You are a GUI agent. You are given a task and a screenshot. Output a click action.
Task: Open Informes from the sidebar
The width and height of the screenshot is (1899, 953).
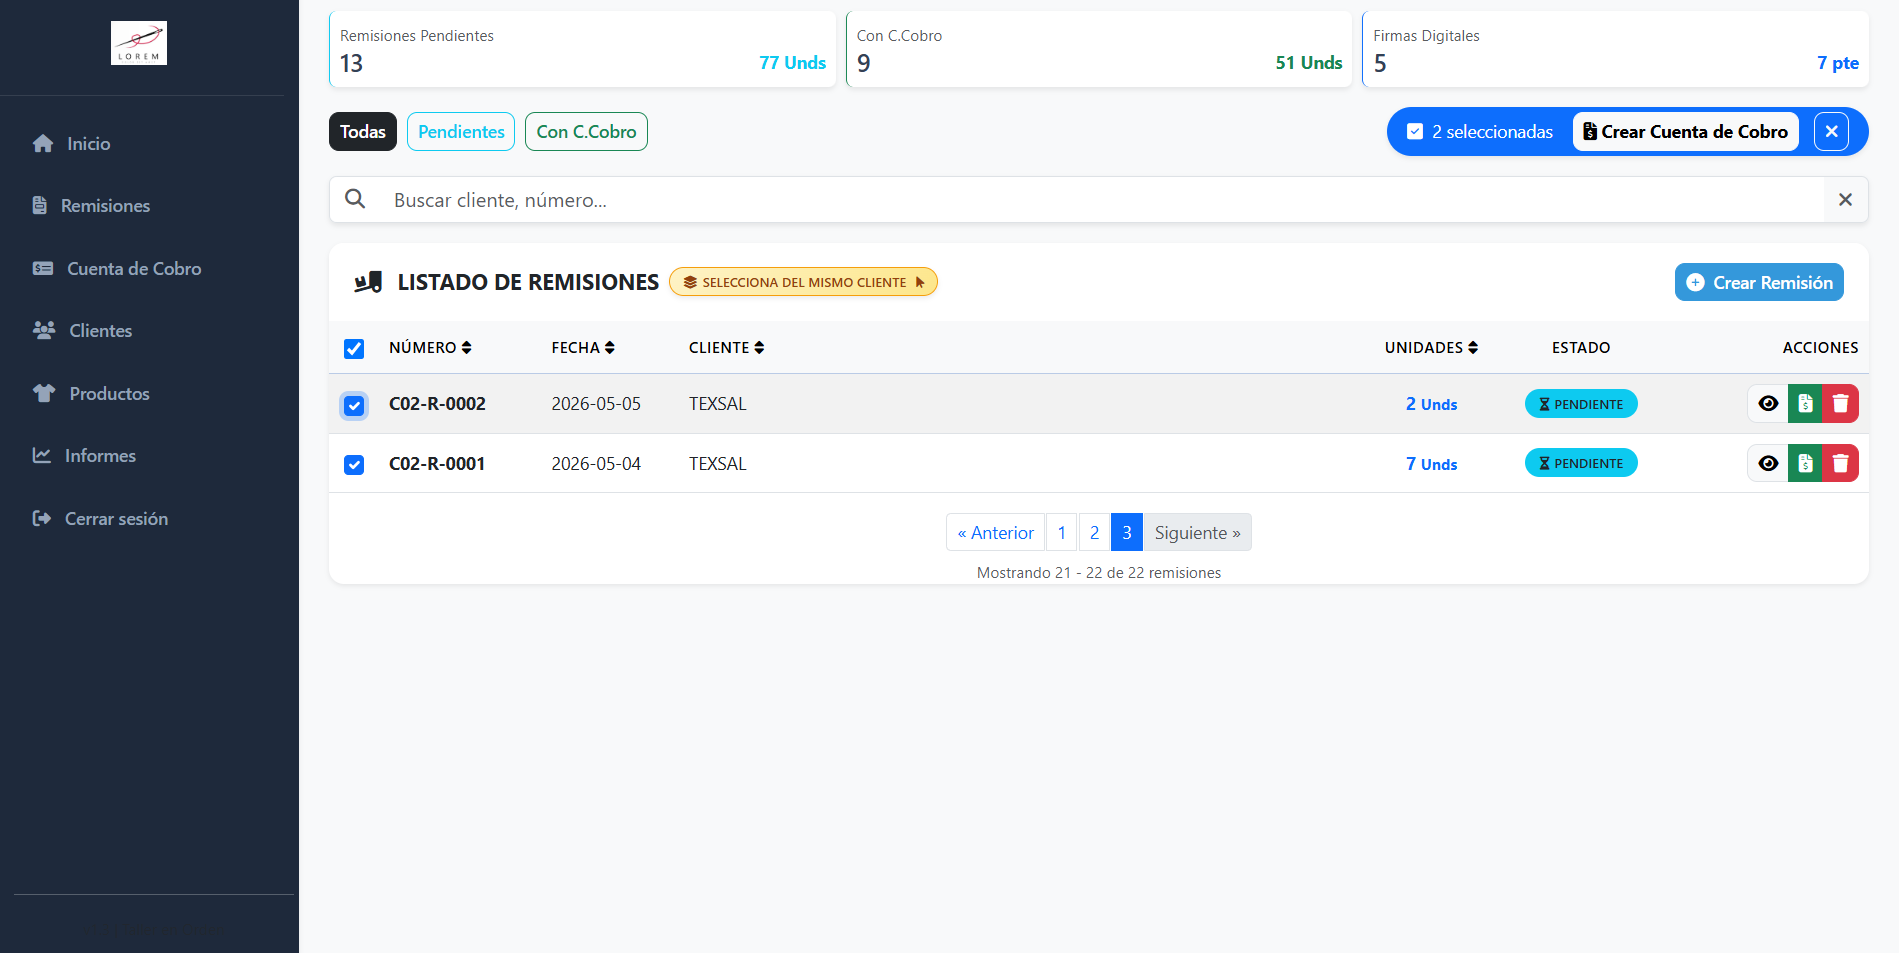pyautogui.click(x=84, y=456)
